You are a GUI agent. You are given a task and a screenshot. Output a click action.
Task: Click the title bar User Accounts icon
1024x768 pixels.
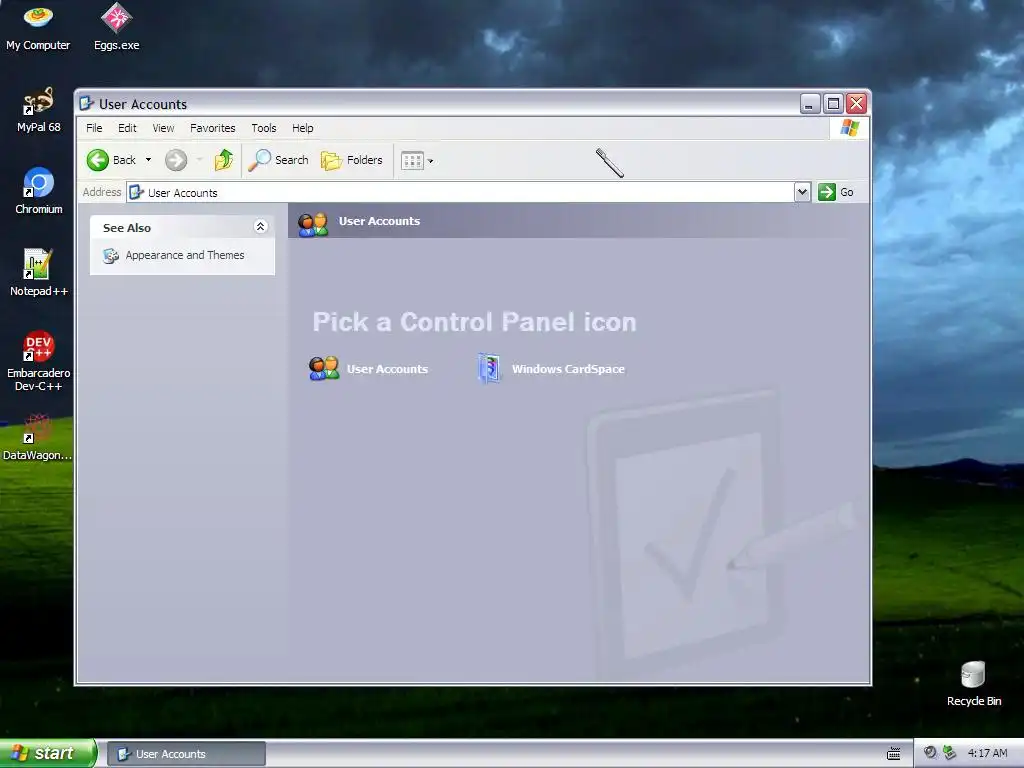click(86, 103)
